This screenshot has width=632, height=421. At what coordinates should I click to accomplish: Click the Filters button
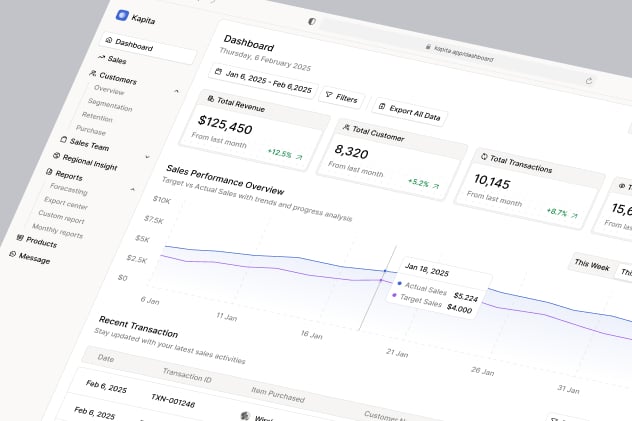[x=342, y=98]
